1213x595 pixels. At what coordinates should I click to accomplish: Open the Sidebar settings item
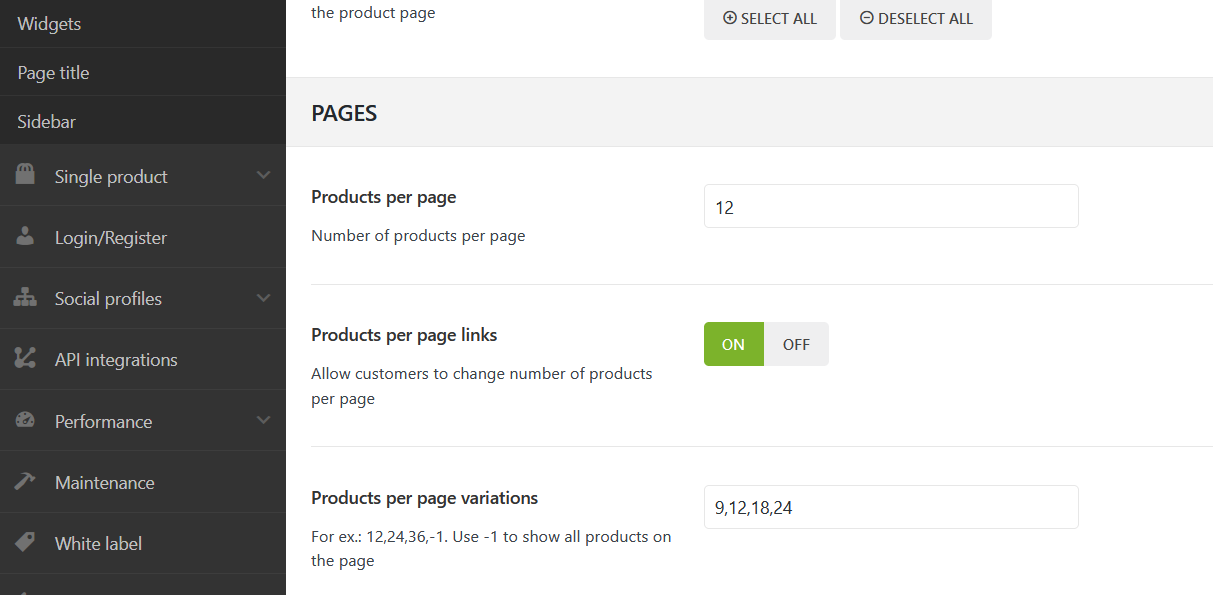[47, 121]
